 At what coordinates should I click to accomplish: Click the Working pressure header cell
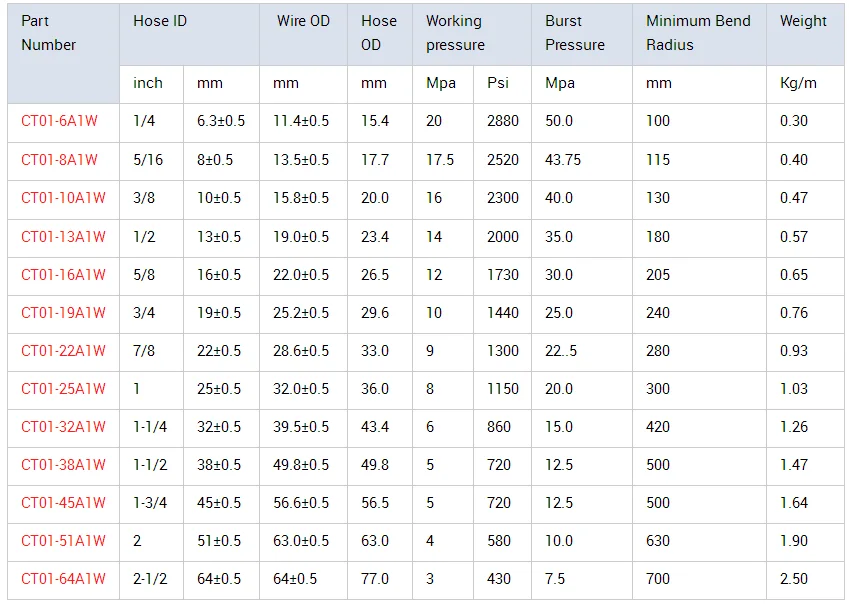(x=455, y=33)
